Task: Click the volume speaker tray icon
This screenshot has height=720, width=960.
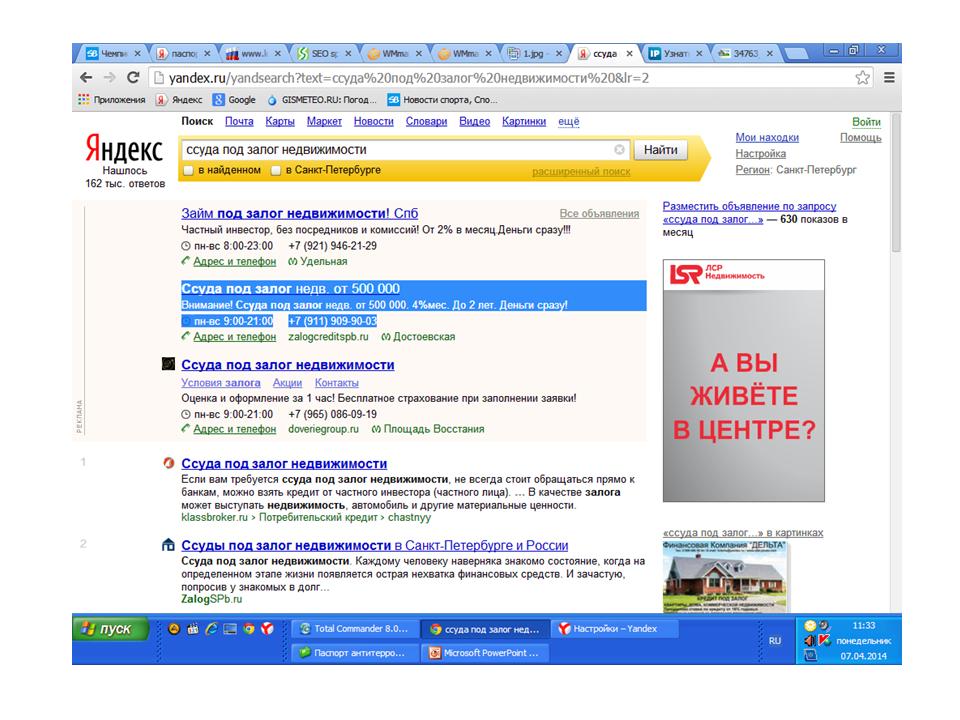Action: (x=810, y=641)
